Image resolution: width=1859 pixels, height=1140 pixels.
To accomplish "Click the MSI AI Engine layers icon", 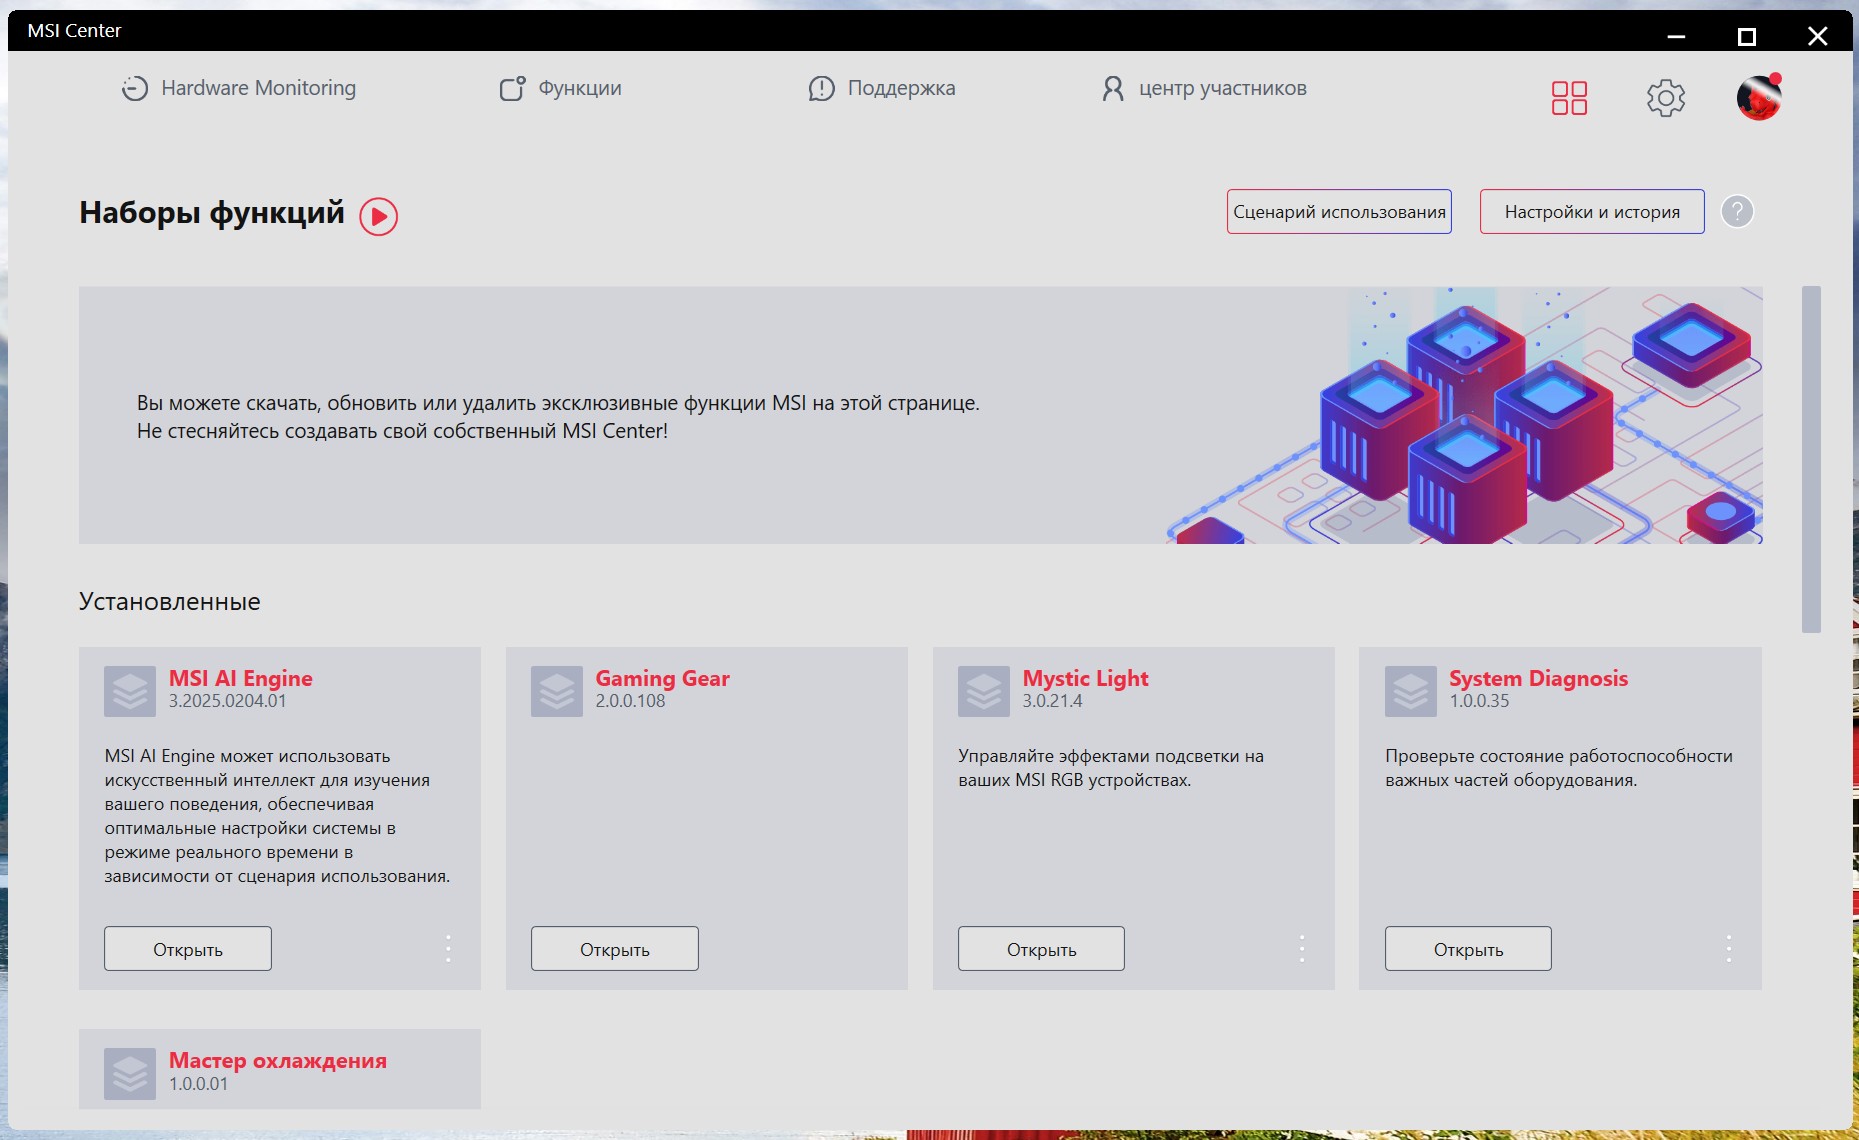I will coord(130,691).
